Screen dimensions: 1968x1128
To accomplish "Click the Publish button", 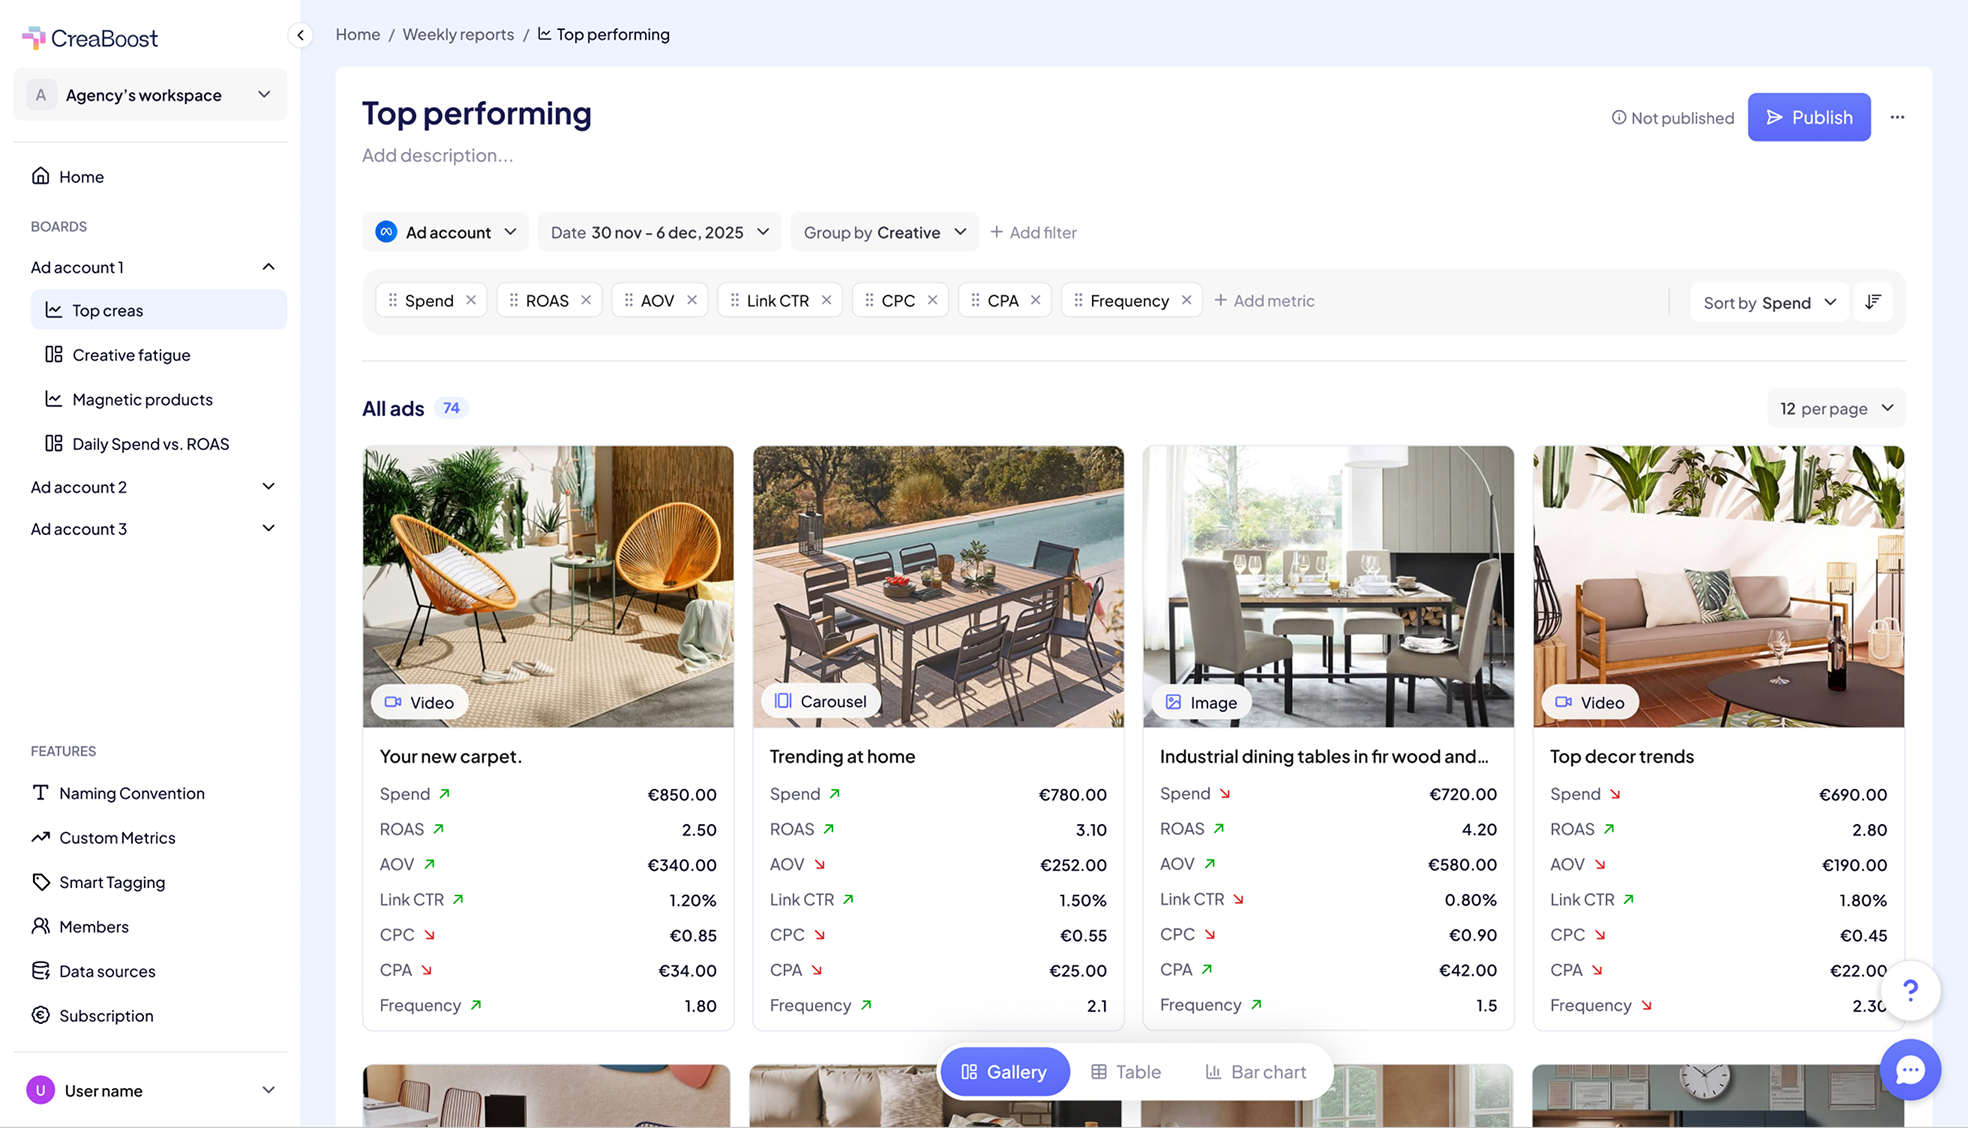I will (1808, 117).
